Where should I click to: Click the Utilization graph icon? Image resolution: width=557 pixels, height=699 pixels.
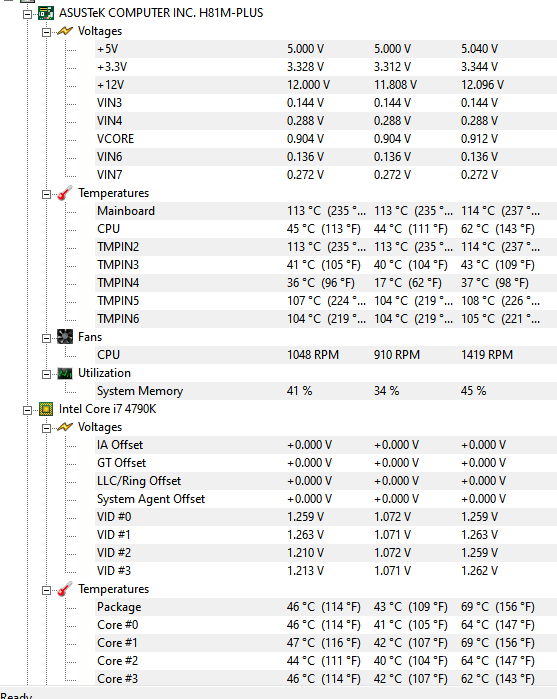click(x=65, y=374)
